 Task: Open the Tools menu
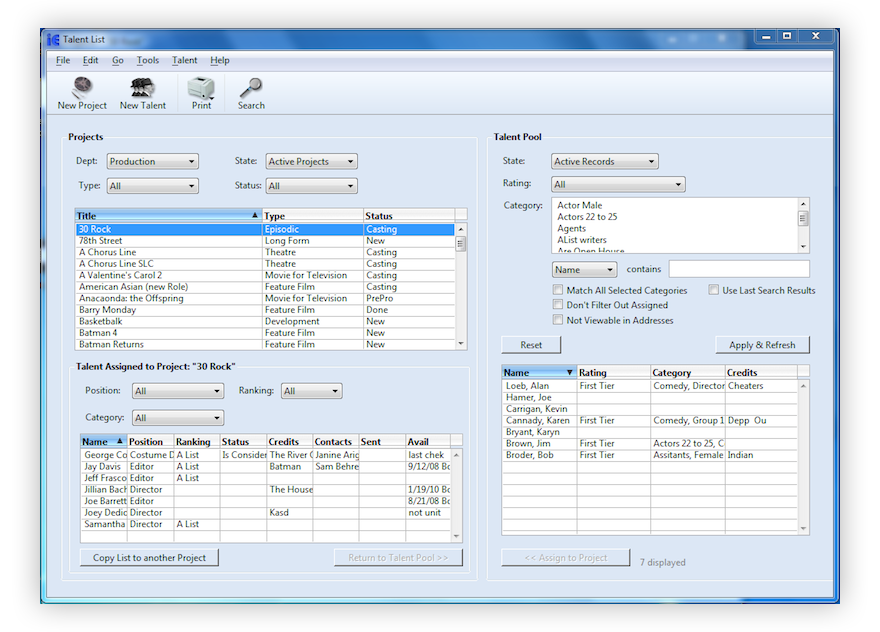(148, 60)
